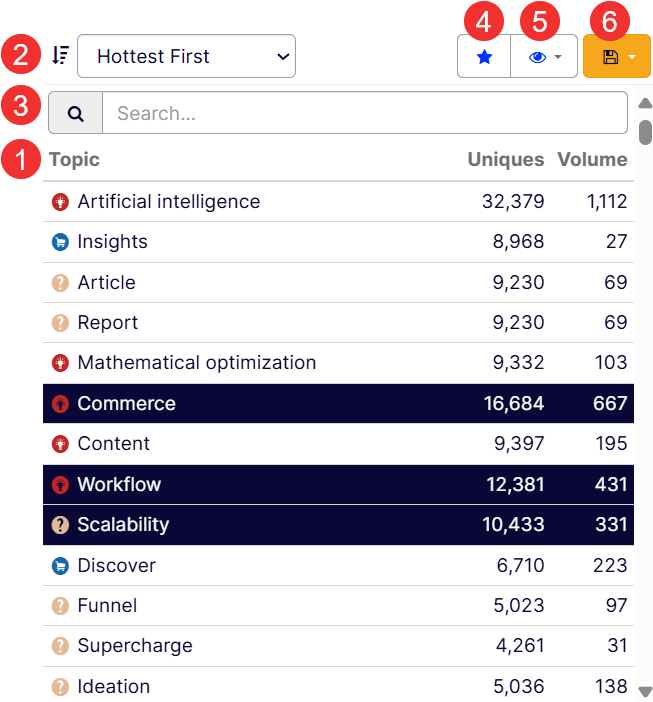The image size is (653, 702).
Task: Click the Topic column header
Action: point(75,160)
